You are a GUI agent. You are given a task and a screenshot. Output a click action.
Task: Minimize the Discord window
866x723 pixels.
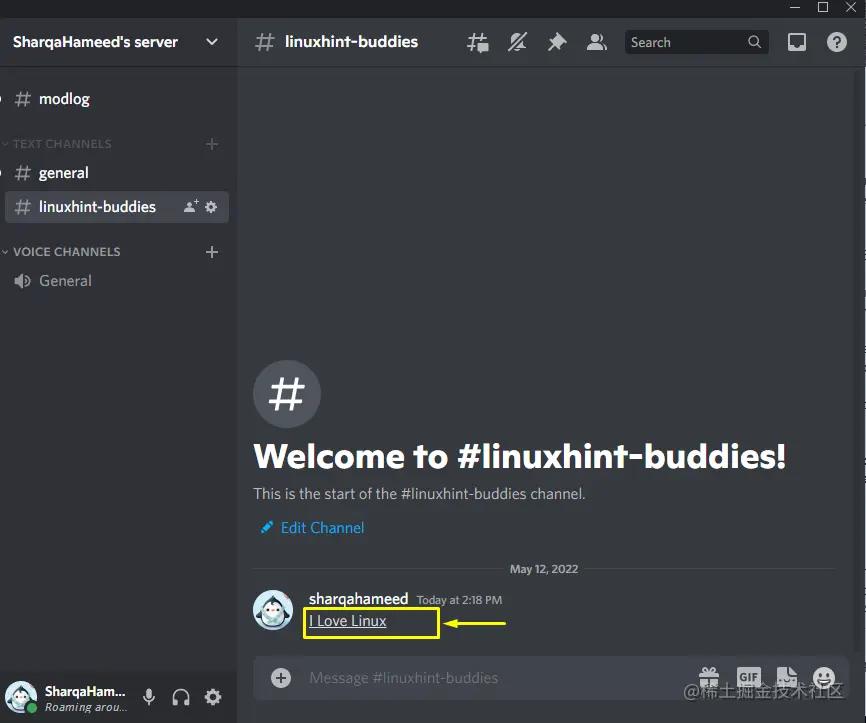(795, 7)
